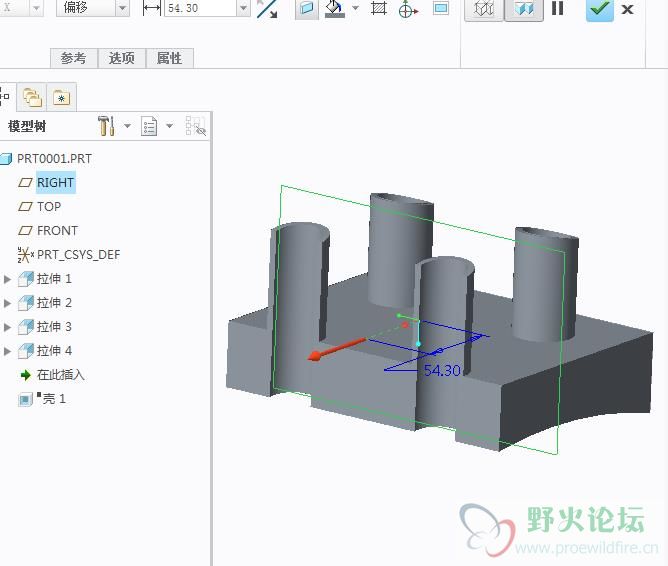
Task: Click the distance measure icon before 54.30
Action: [151, 8]
